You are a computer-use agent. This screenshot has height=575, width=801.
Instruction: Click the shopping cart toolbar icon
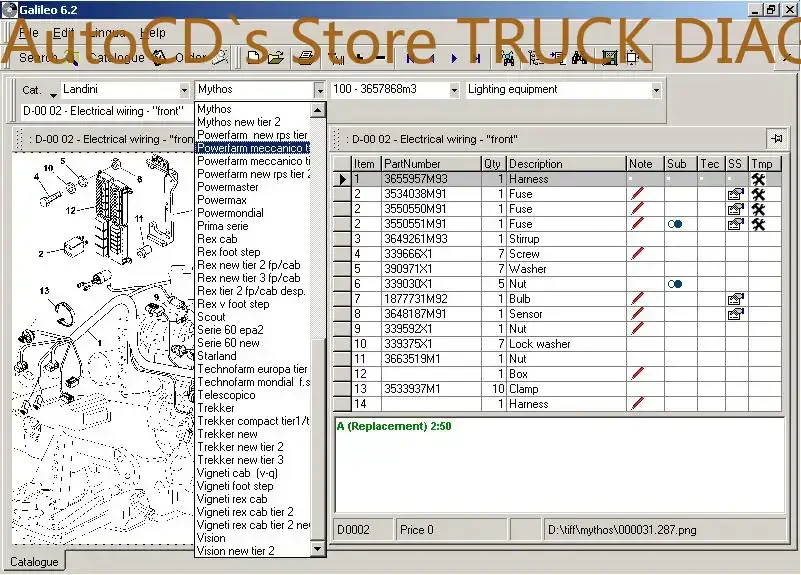[x=337, y=58]
